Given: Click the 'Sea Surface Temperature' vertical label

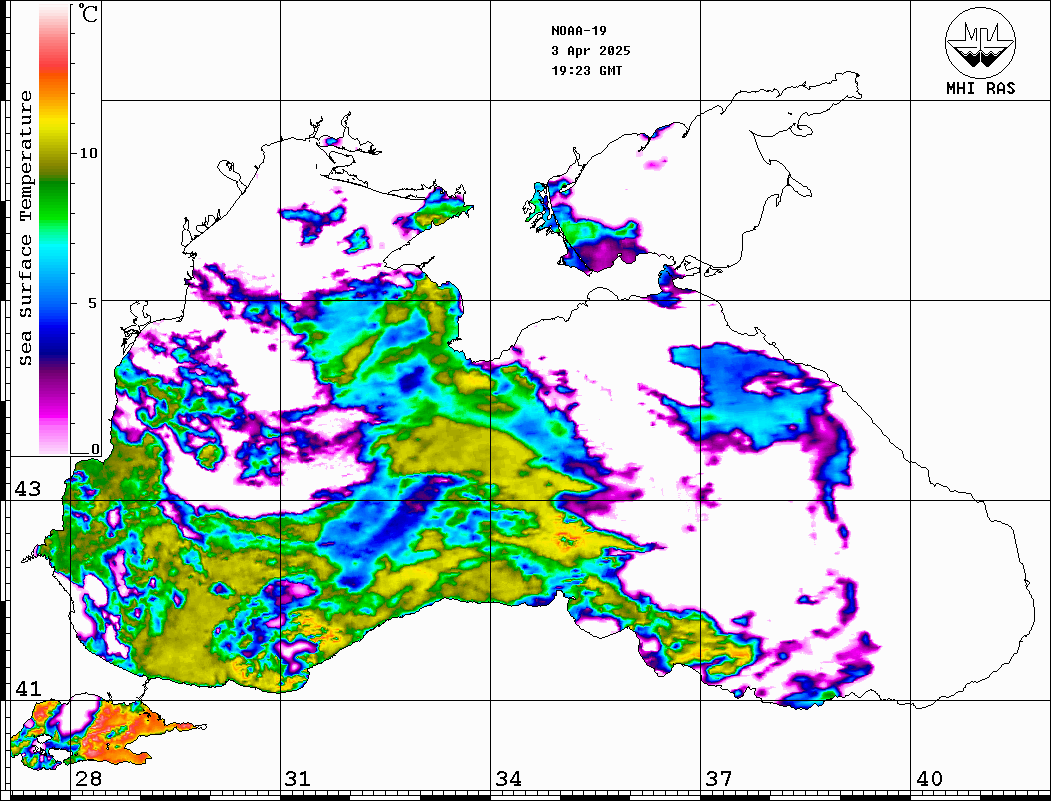Looking at the screenshot, I should coord(25,229).
